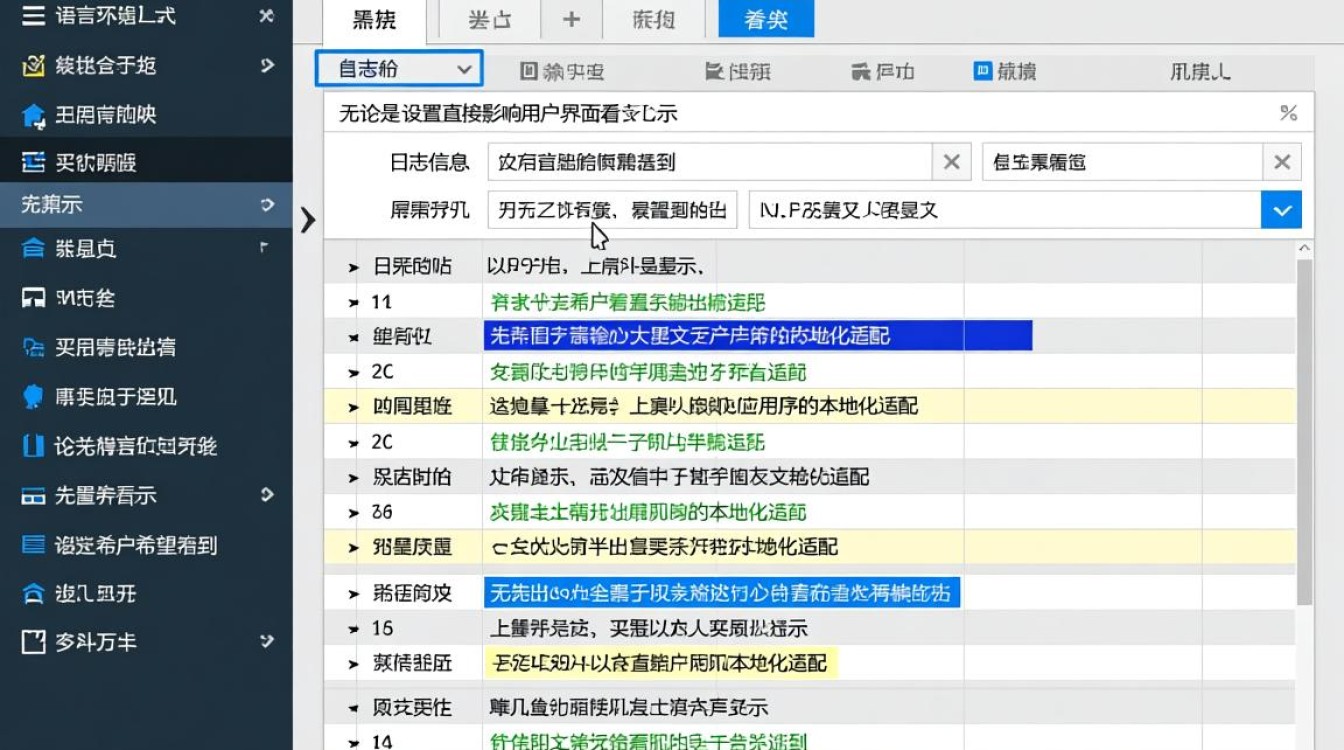The image size is (1344, 750).
Task: Expand the blue chevron beside the filter field
Action: click(1281, 211)
